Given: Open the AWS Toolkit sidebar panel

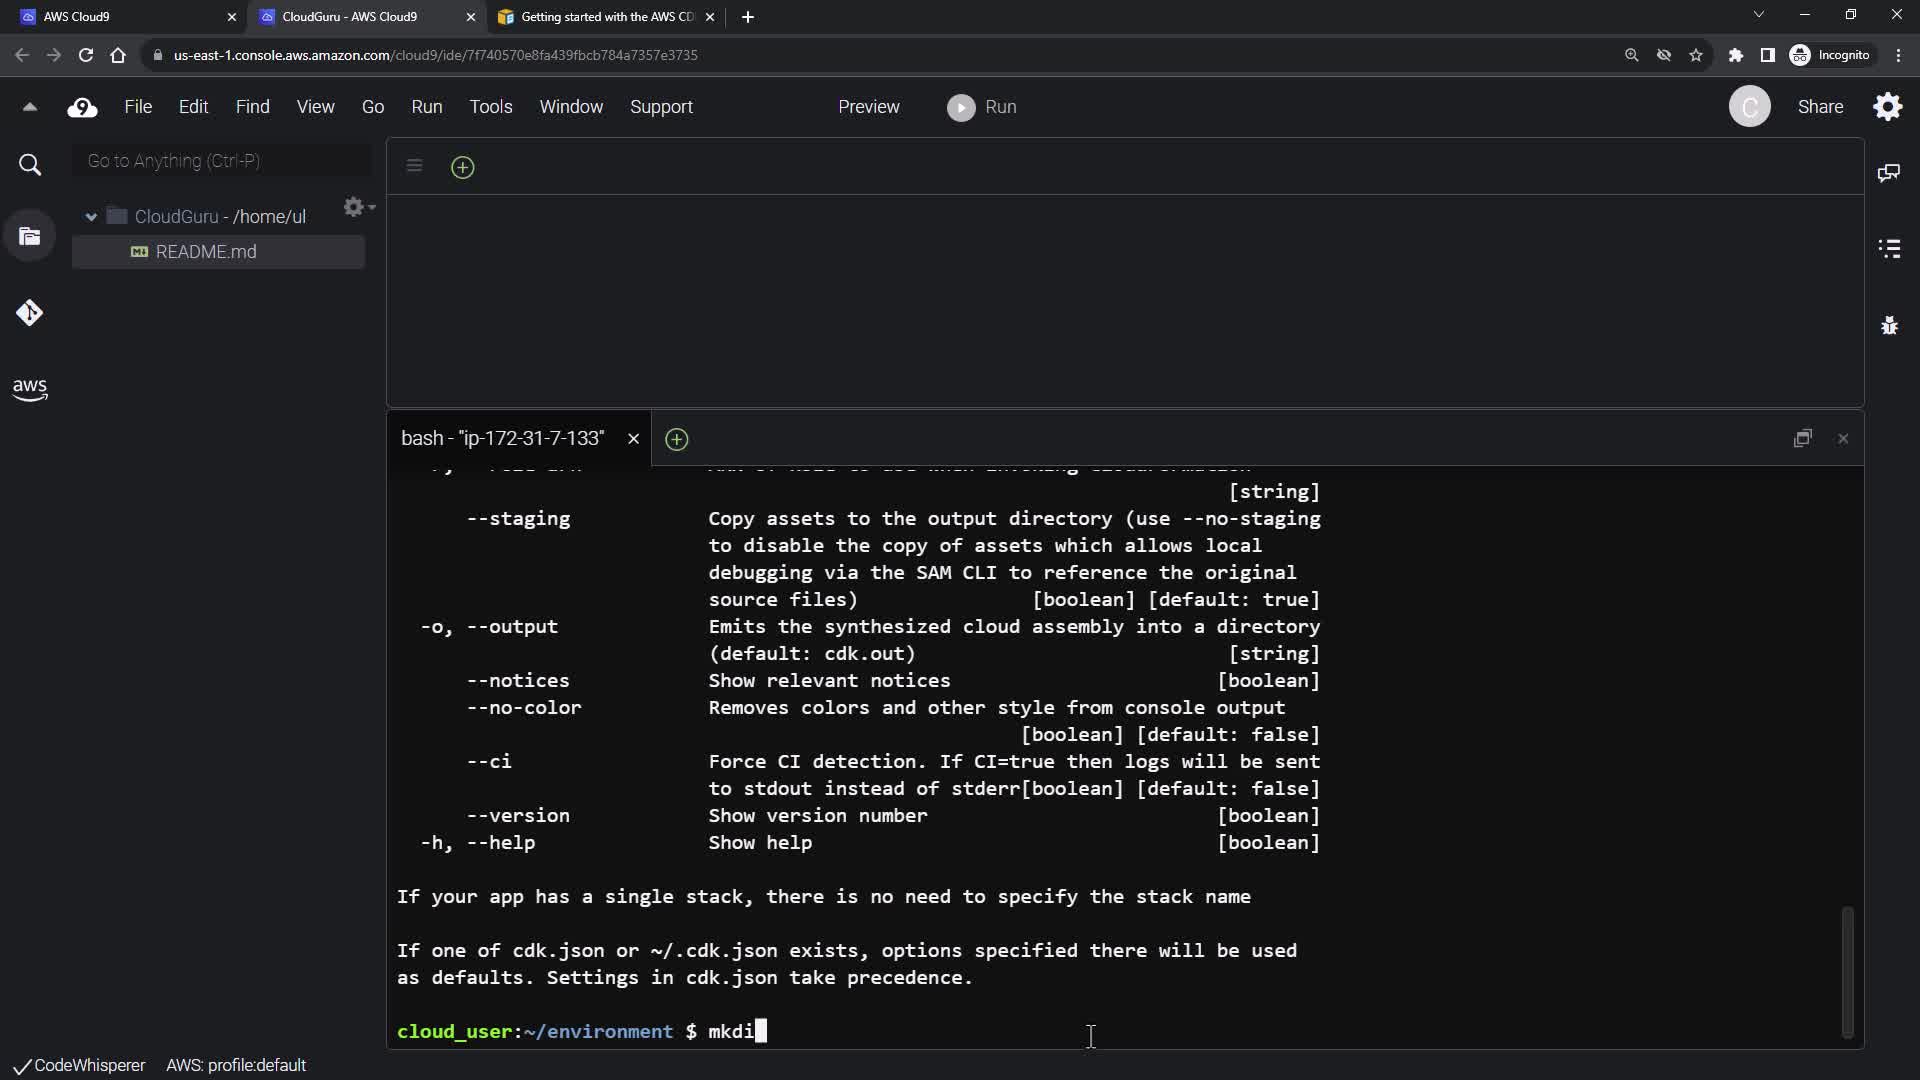Looking at the screenshot, I should pos(29,388).
